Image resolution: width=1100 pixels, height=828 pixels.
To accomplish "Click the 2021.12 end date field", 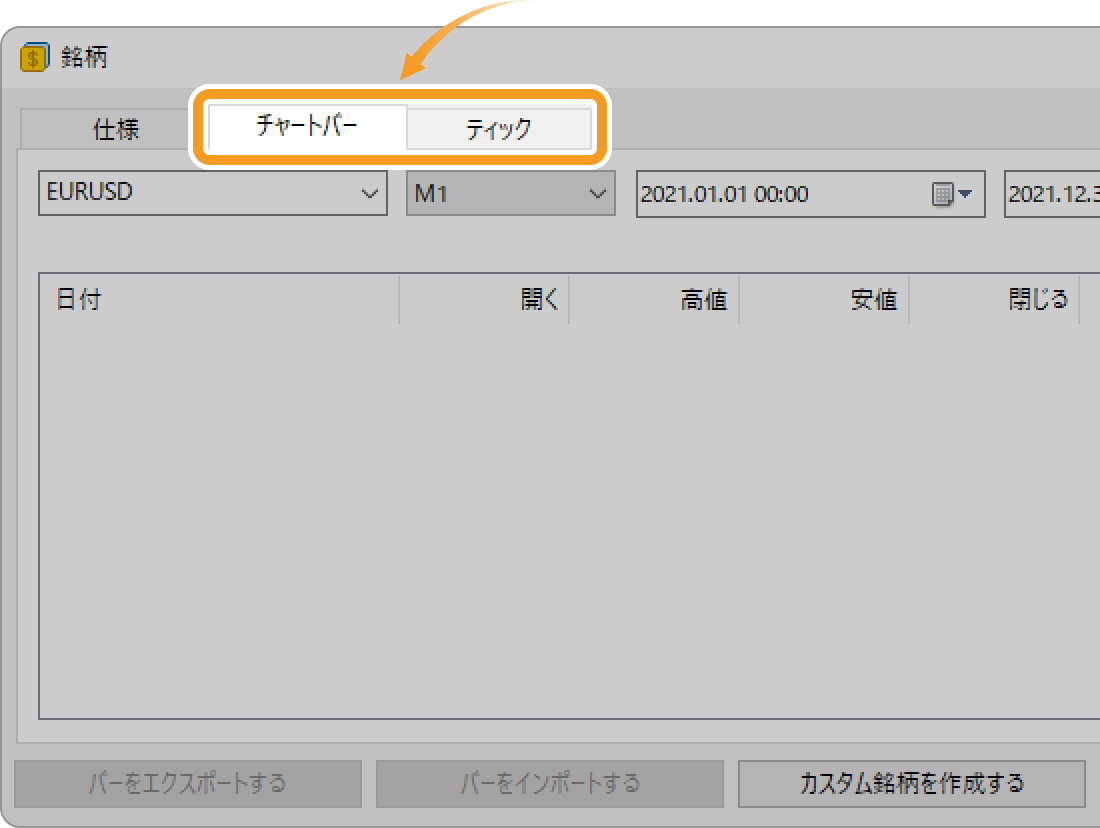I will coord(1052,194).
